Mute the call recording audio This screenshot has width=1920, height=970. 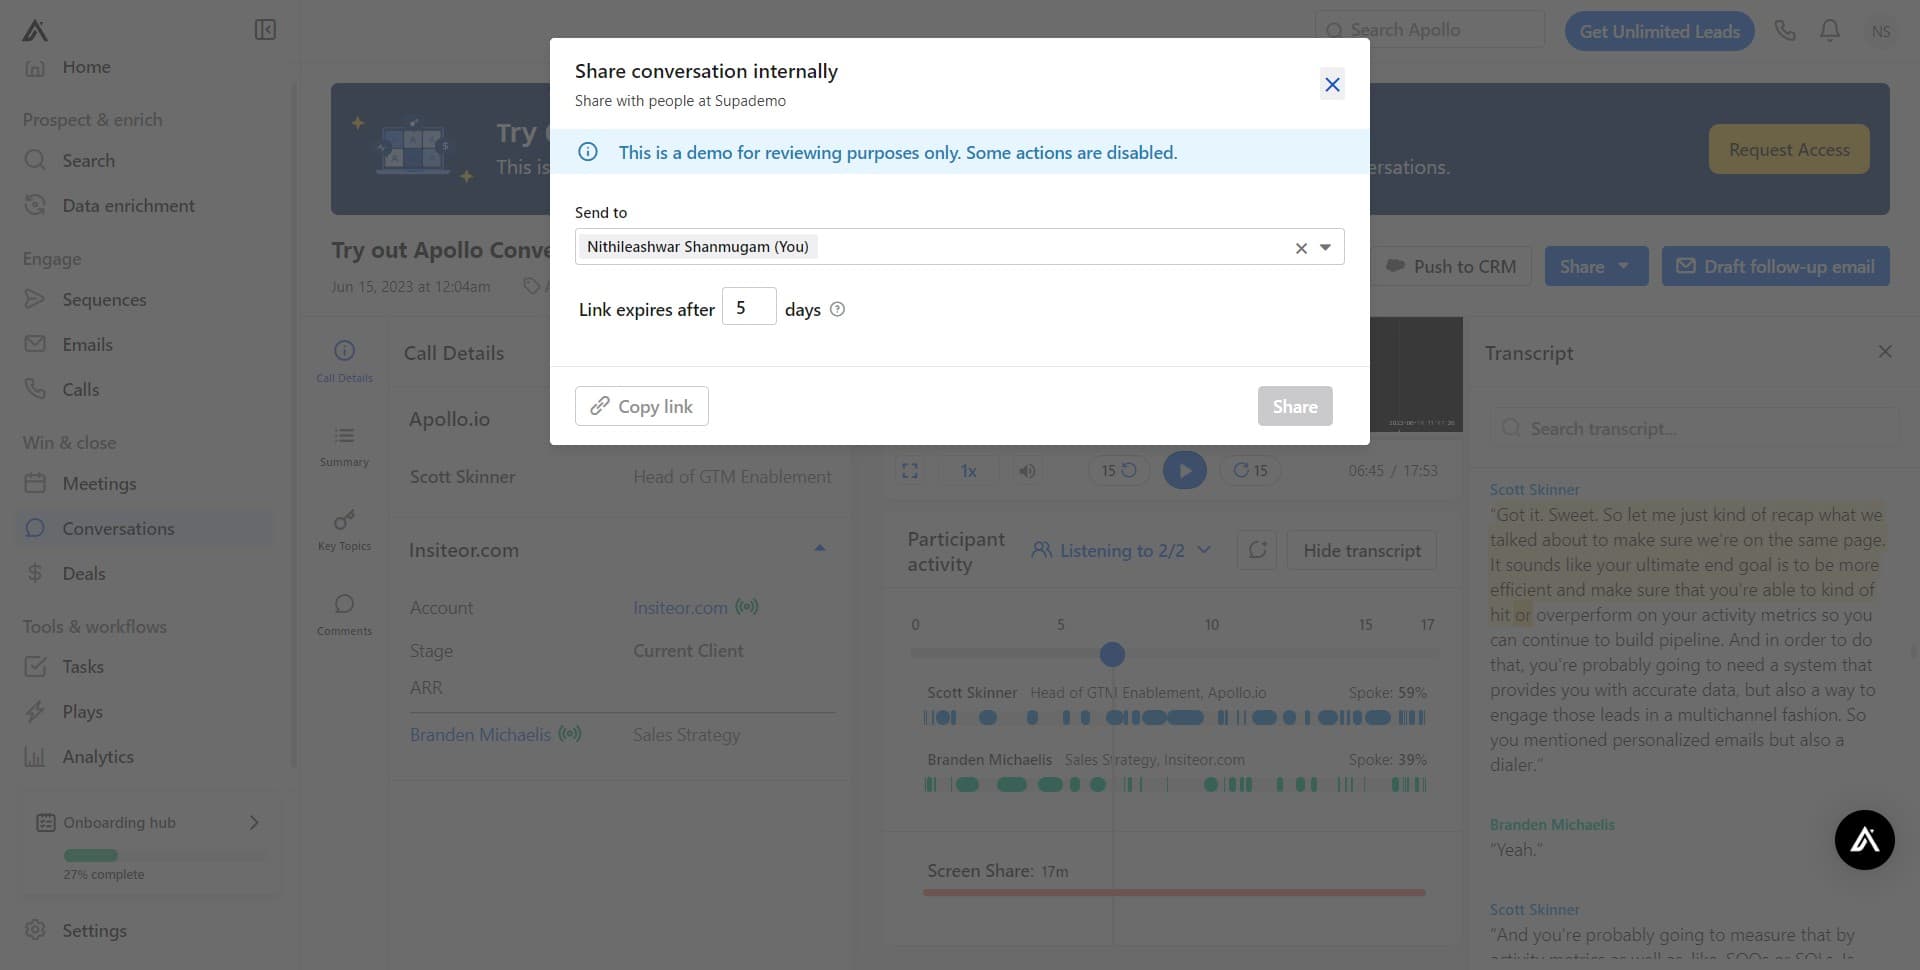(x=1026, y=470)
